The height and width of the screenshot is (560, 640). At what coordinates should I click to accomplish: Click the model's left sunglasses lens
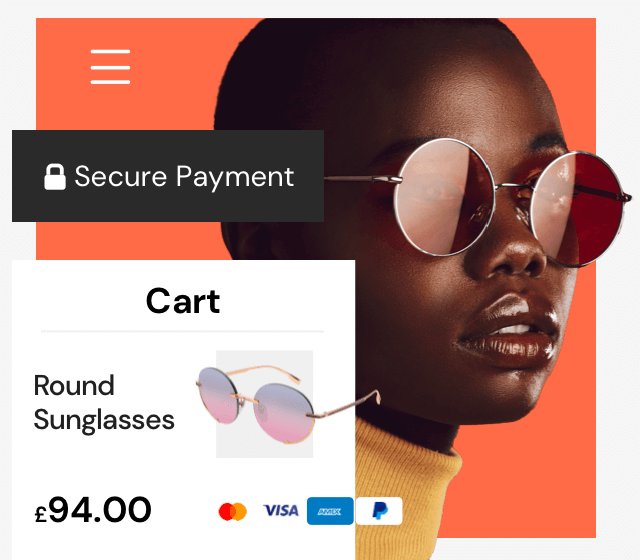(445, 198)
